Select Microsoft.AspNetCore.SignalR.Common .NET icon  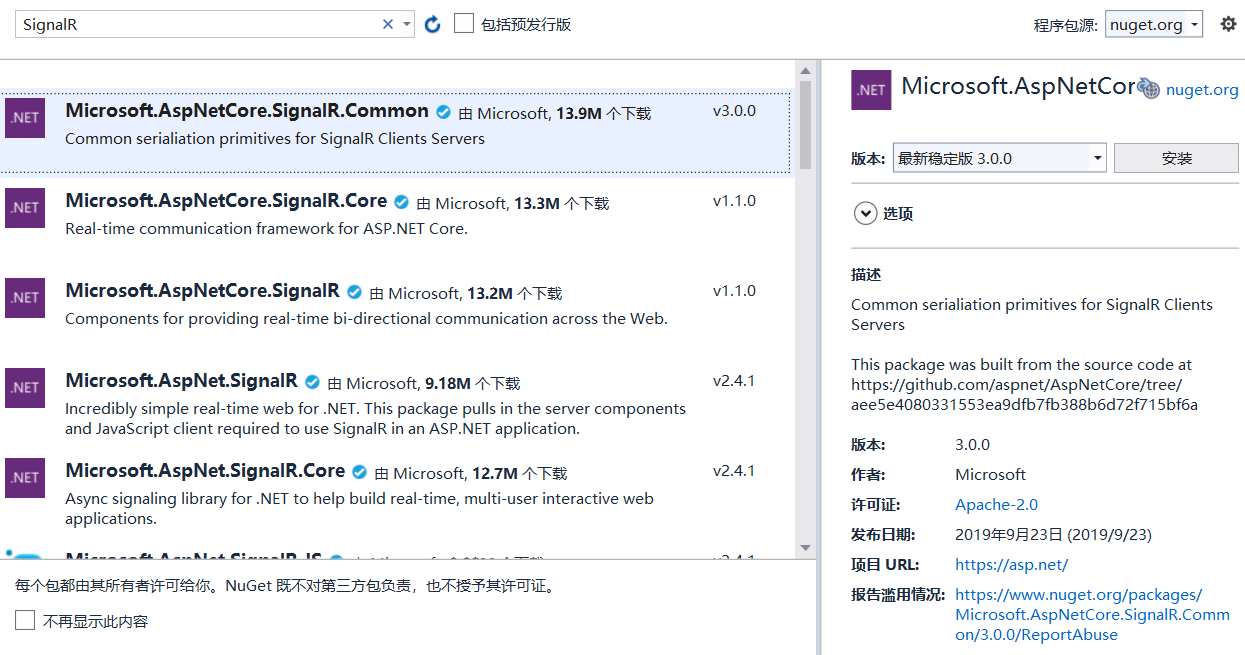[25, 117]
